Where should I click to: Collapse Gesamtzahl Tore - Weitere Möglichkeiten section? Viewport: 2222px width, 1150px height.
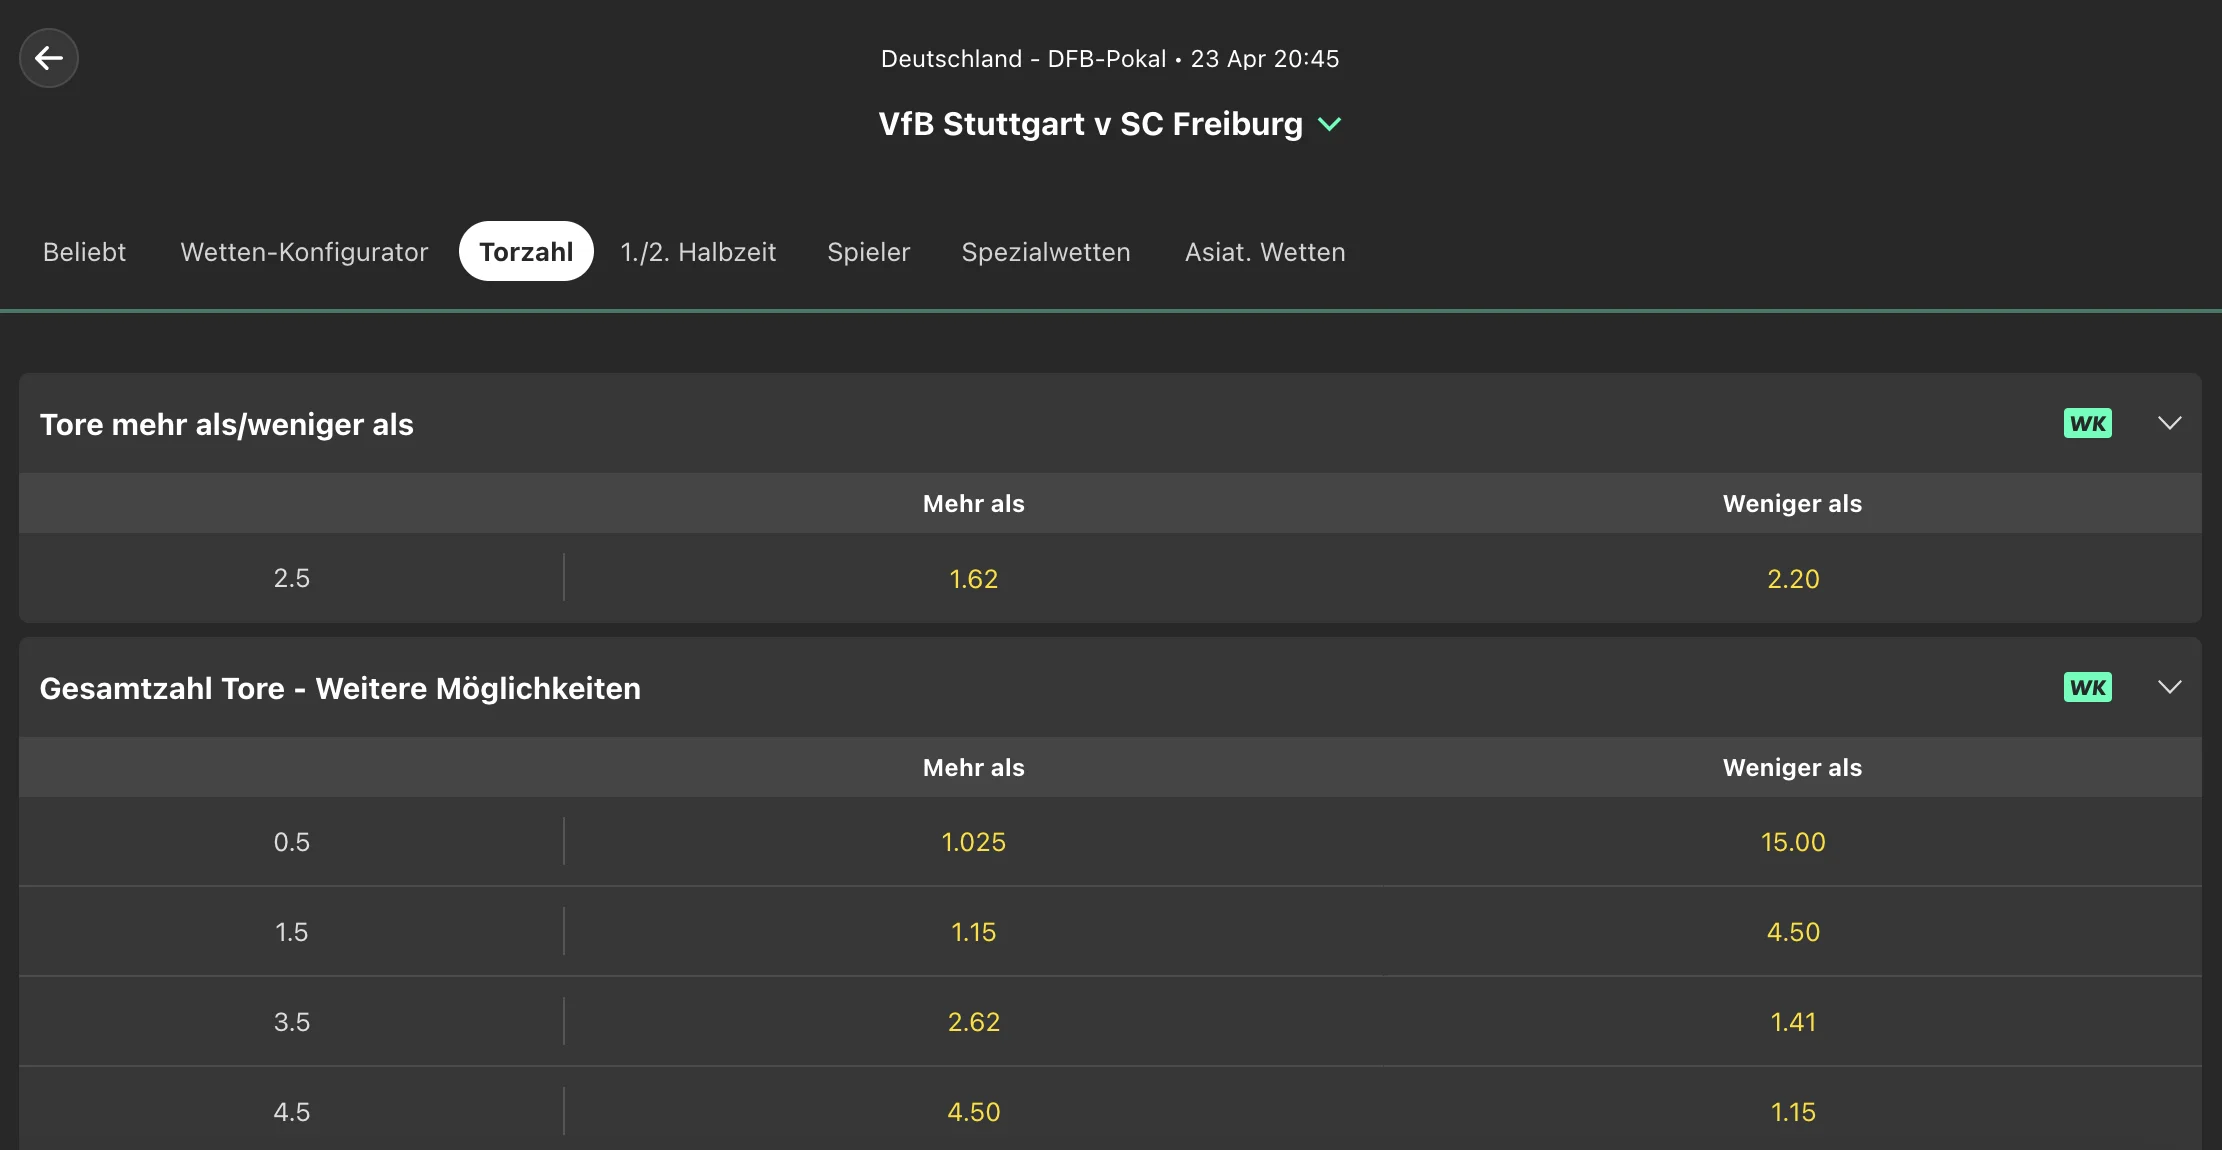[2169, 687]
